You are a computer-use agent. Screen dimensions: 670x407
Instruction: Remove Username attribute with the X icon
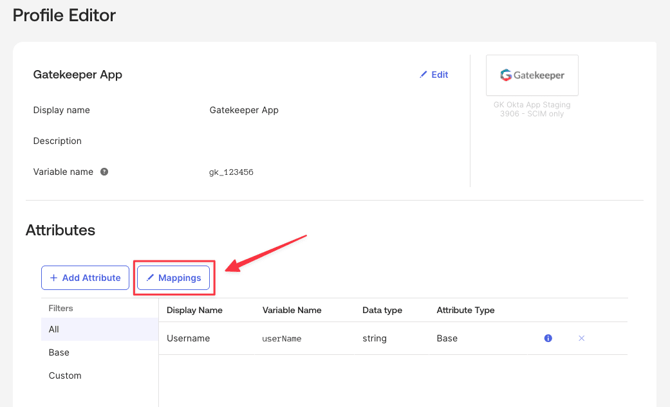click(x=581, y=339)
